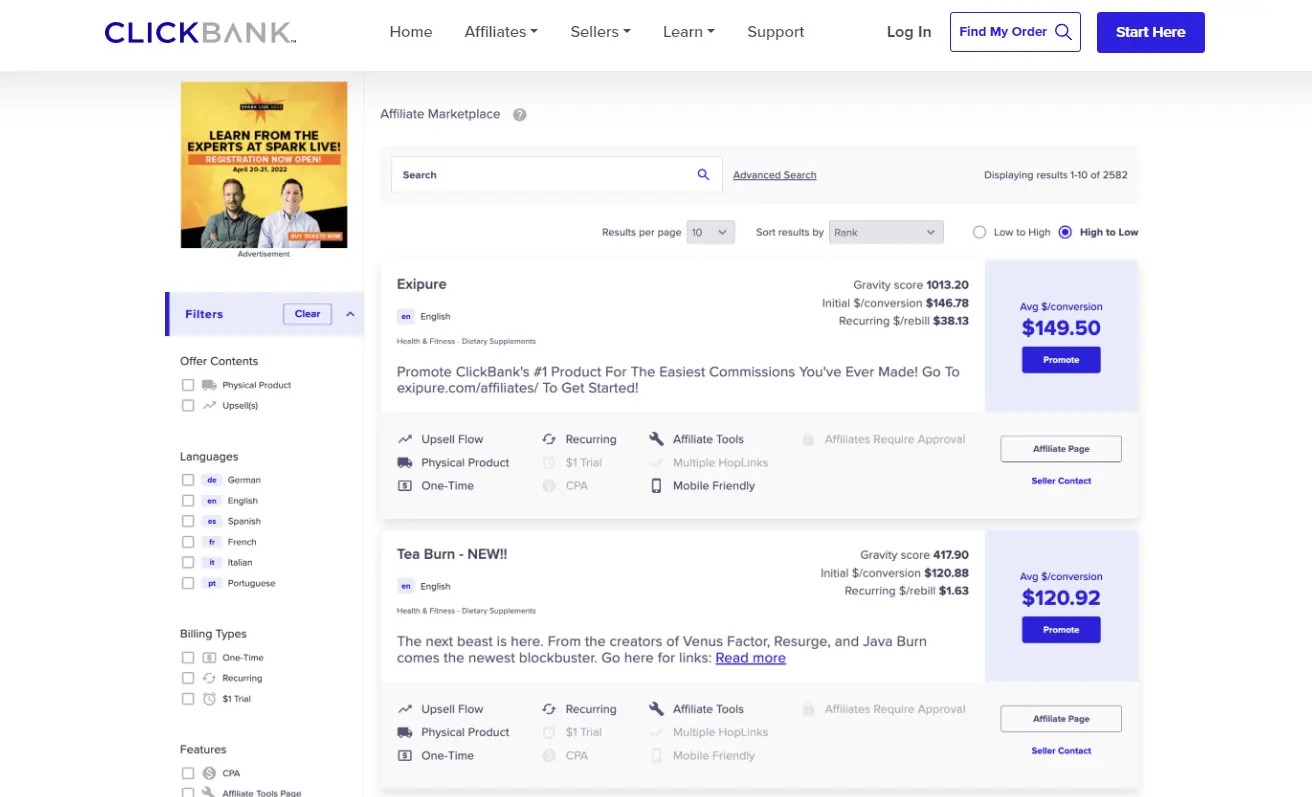Screen dimensions: 1312x797
Task: Click the Mobile Friendly phone icon in Exipure card
Action: click(656, 486)
